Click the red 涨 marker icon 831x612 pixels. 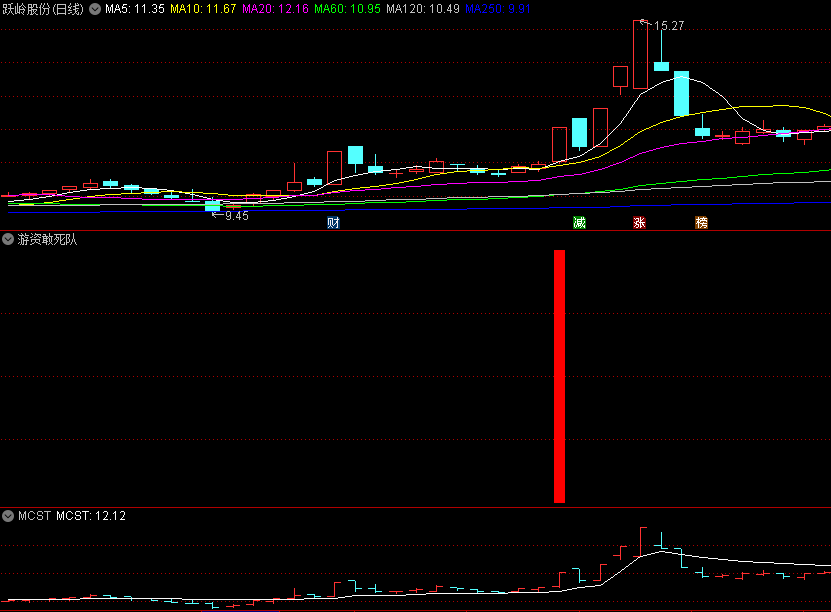(640, 223)
